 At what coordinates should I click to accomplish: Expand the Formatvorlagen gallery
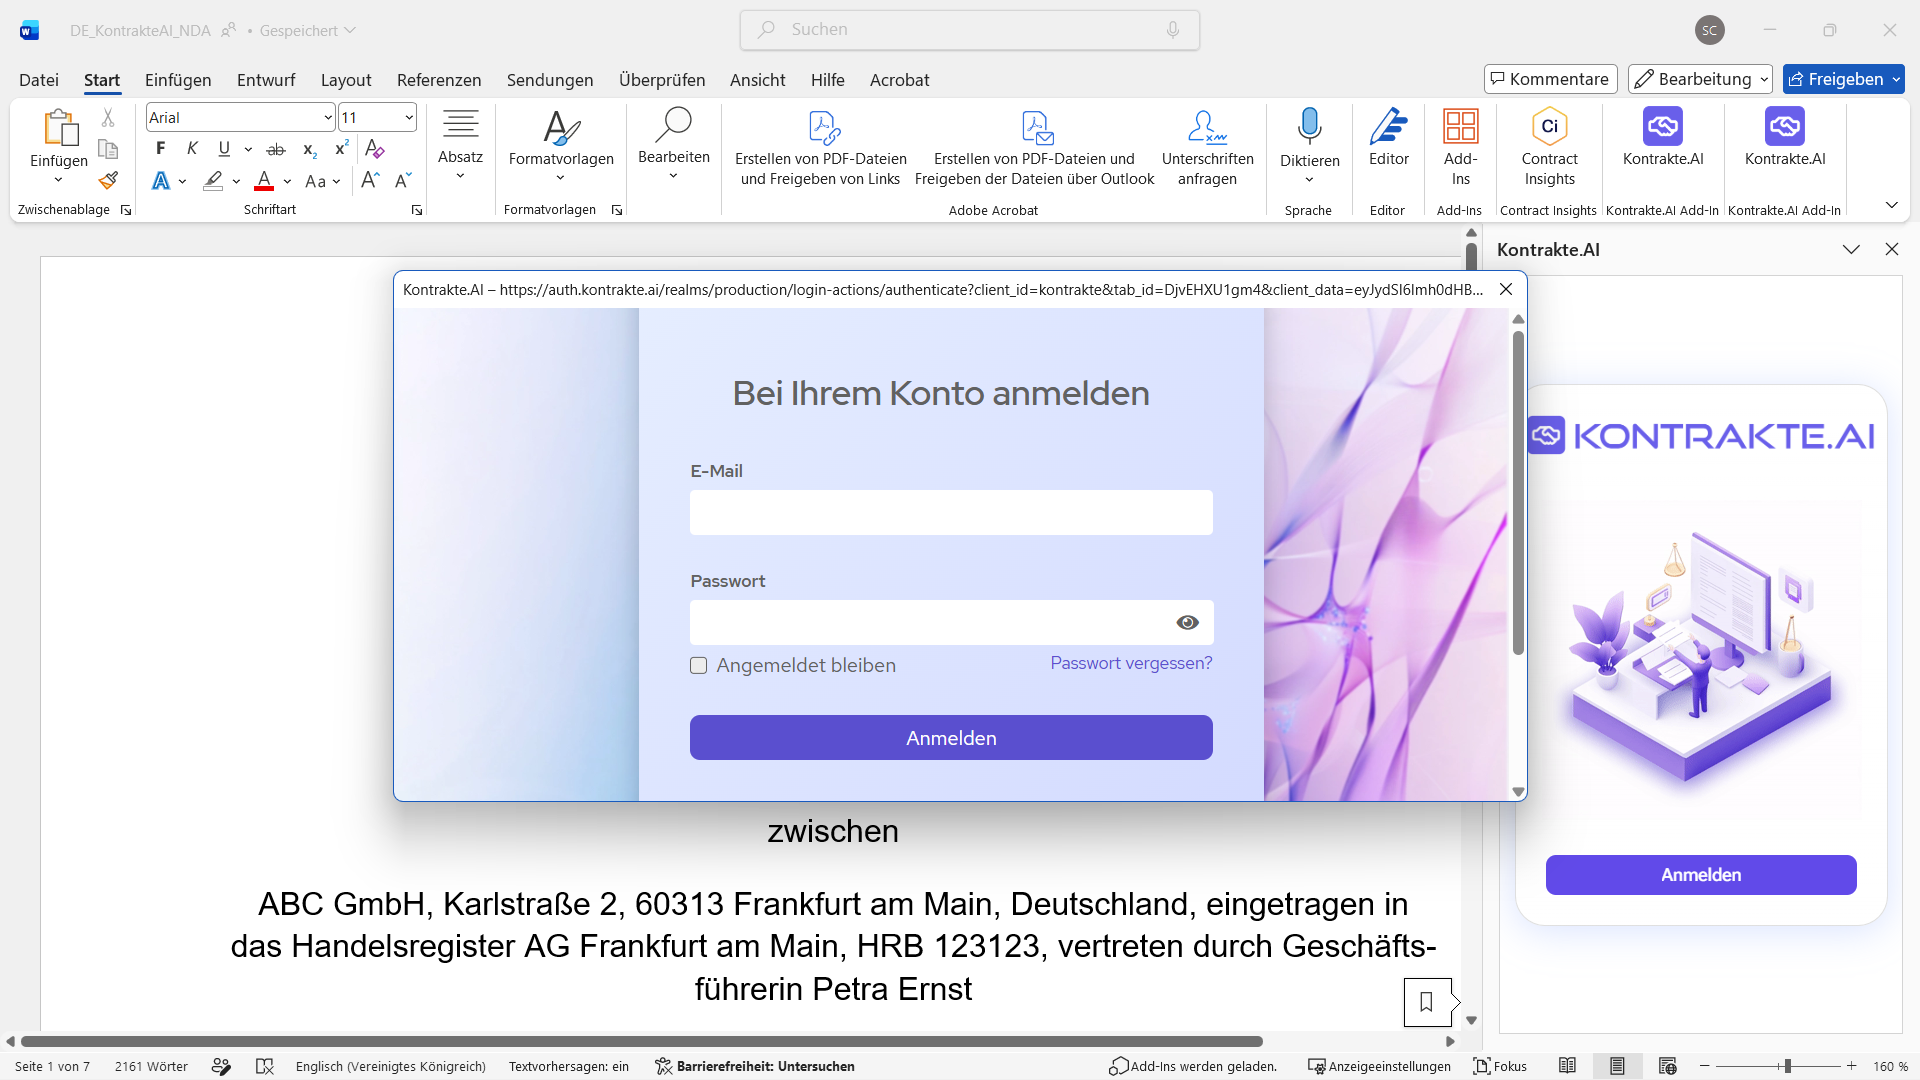560,178
